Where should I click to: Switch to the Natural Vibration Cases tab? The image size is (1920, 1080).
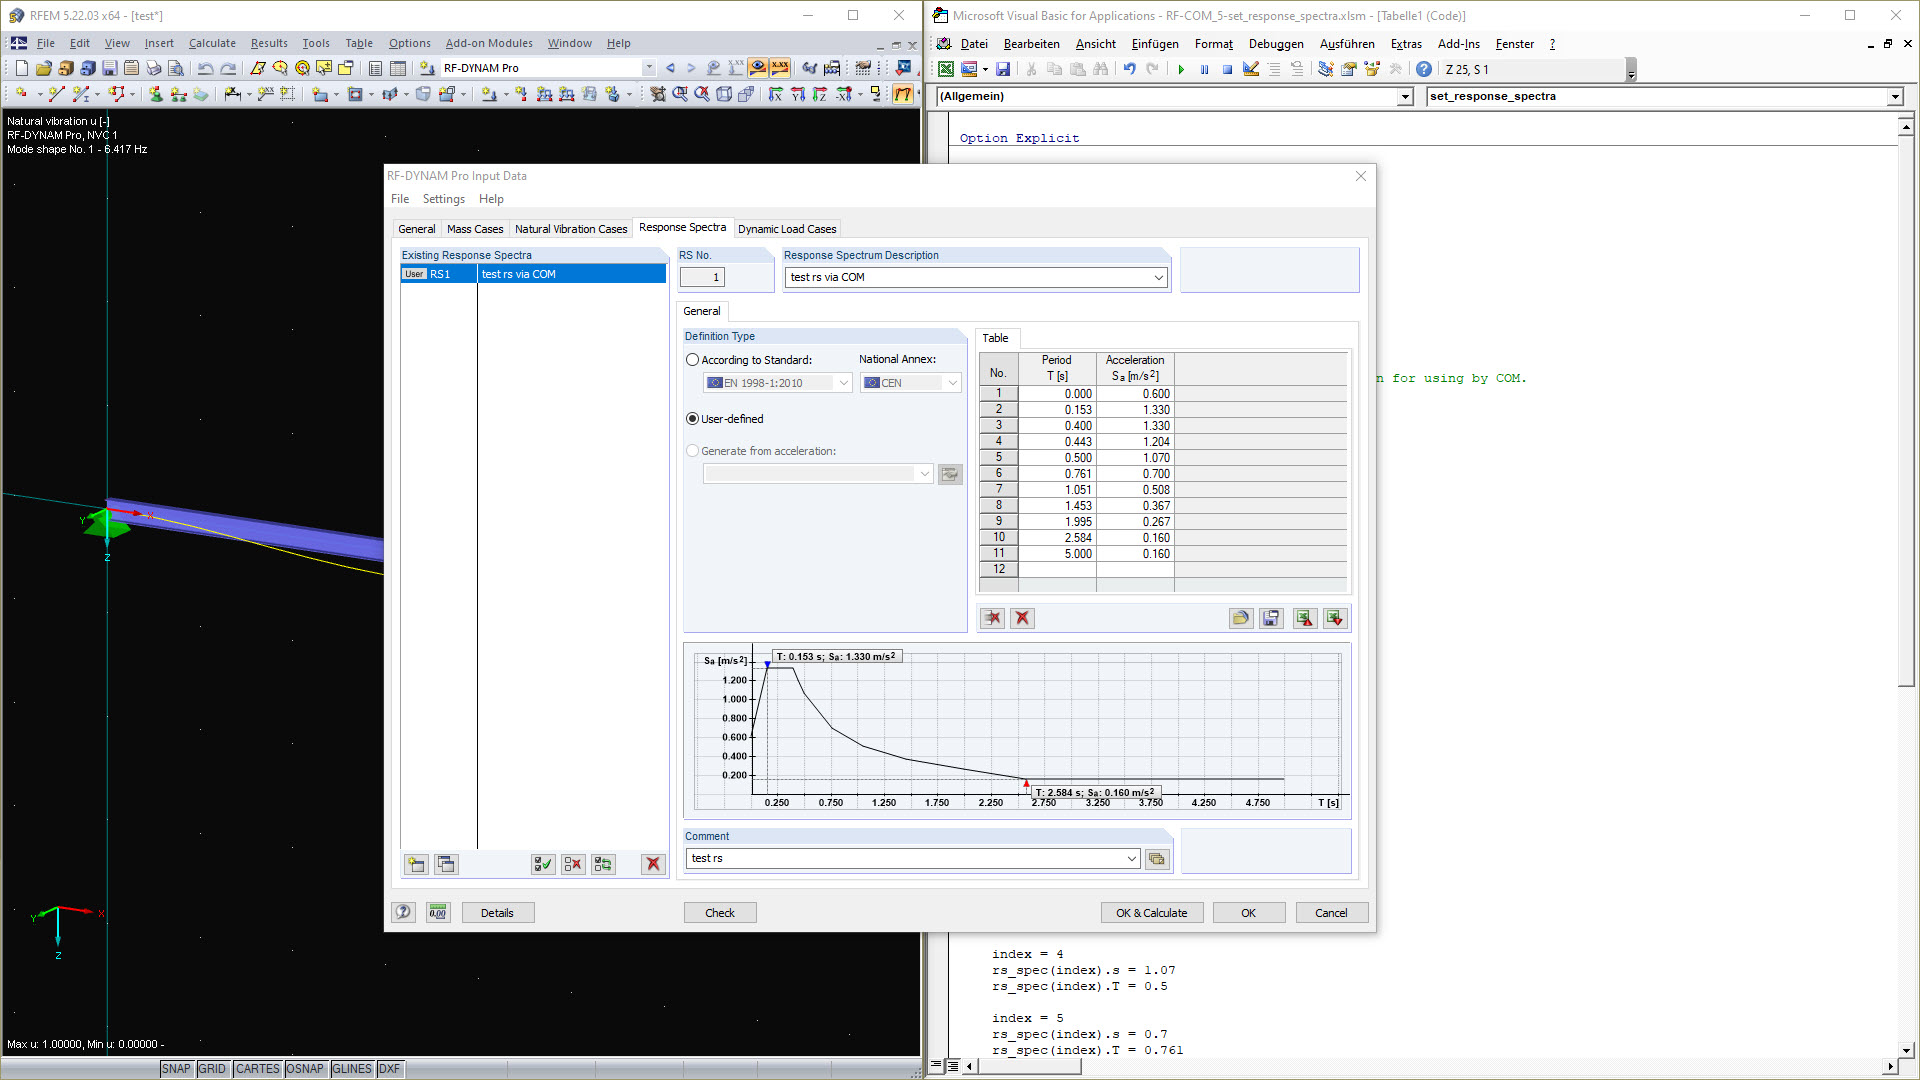pyautogui.click(x=570, y=228)
